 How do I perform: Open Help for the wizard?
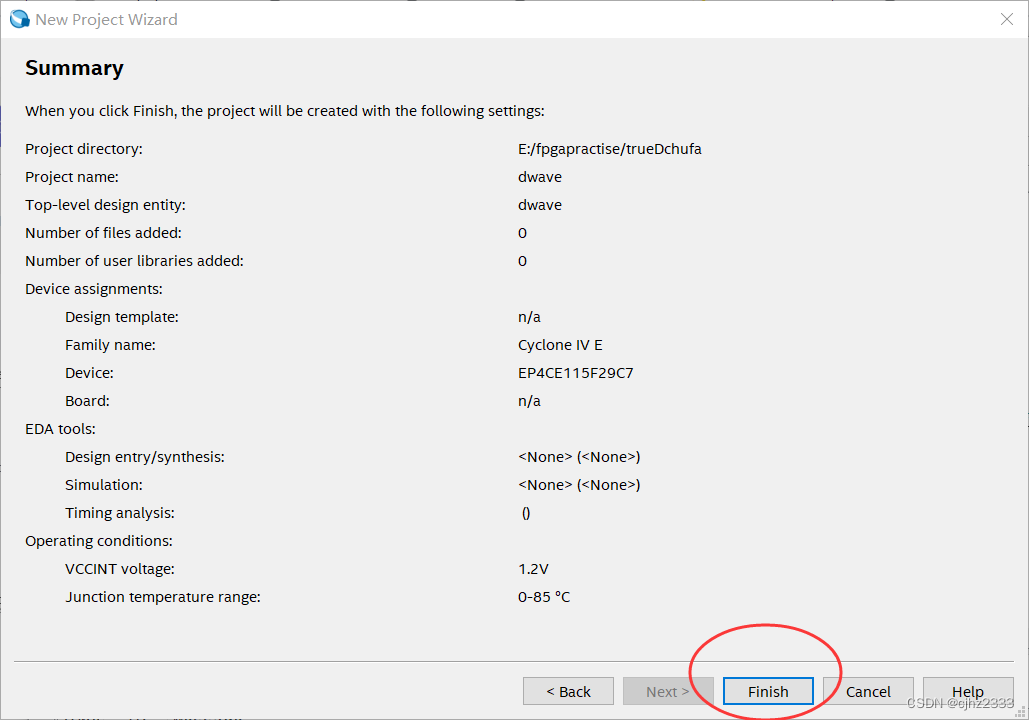pyautogui.click(x=968, y=691)
